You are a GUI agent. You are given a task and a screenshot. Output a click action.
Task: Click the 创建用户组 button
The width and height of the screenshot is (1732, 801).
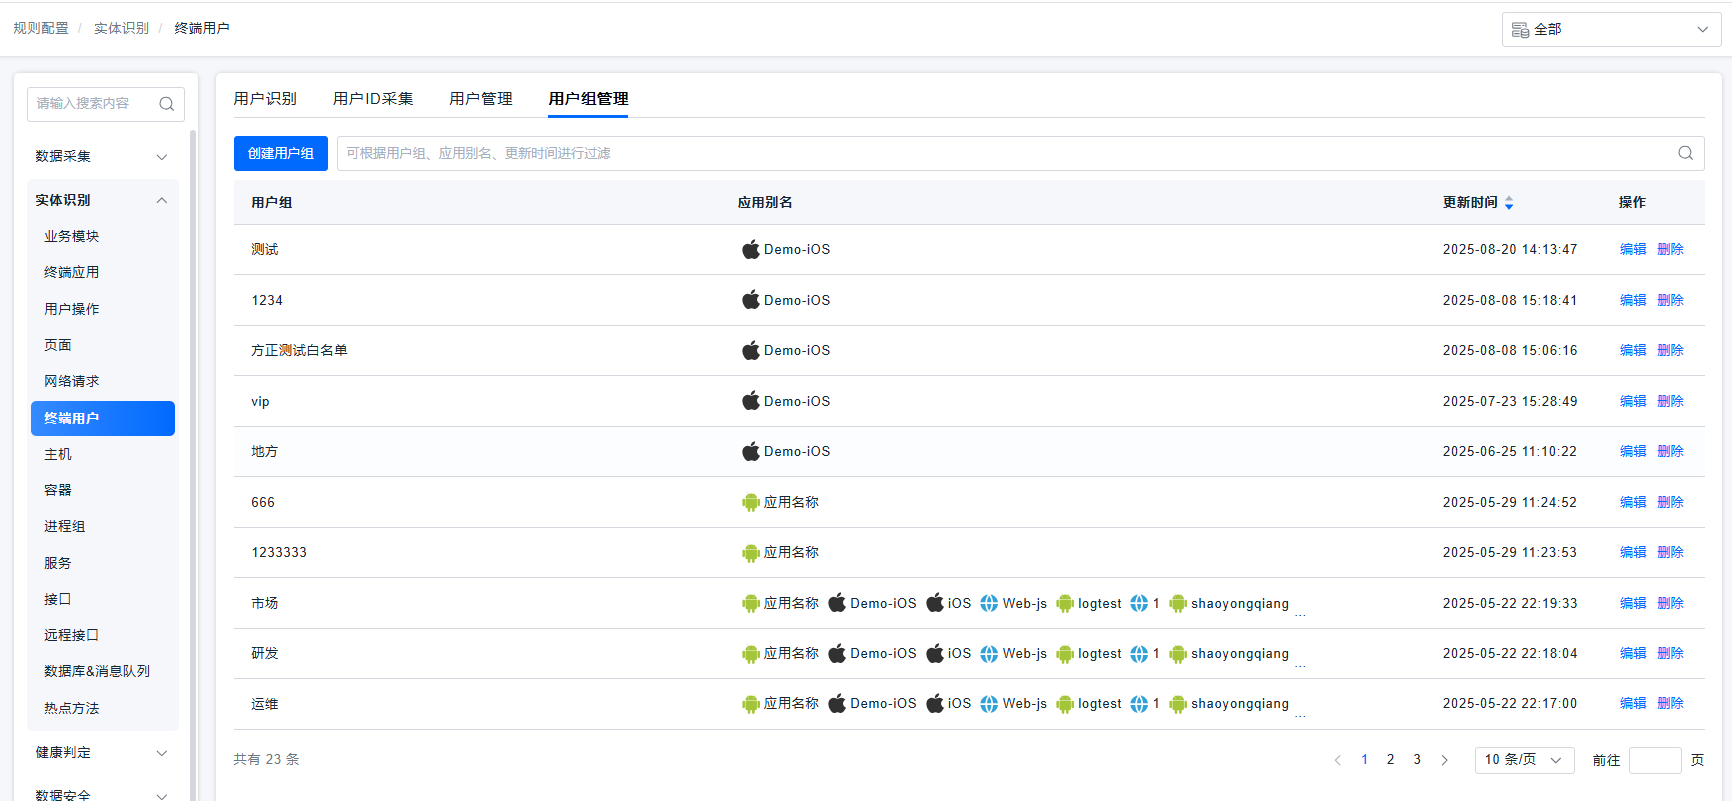(281, 154)
